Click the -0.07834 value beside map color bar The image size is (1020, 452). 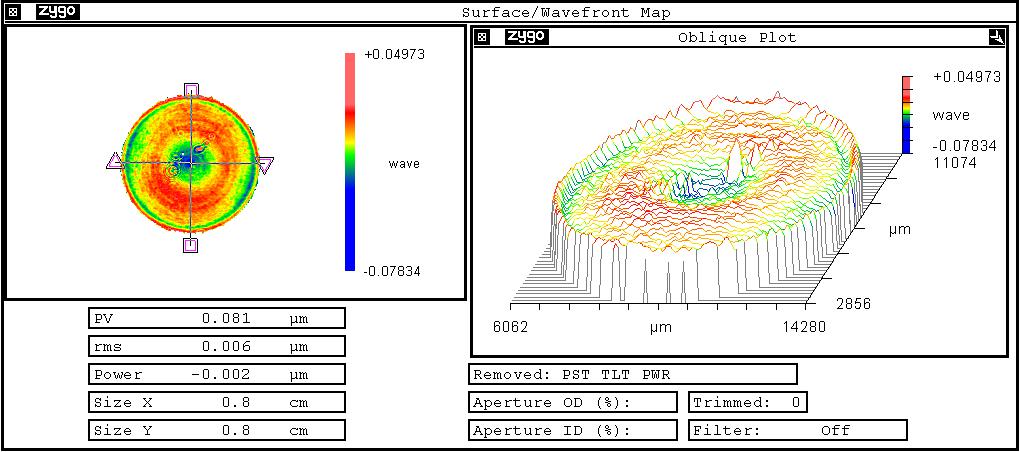(392, 271)
